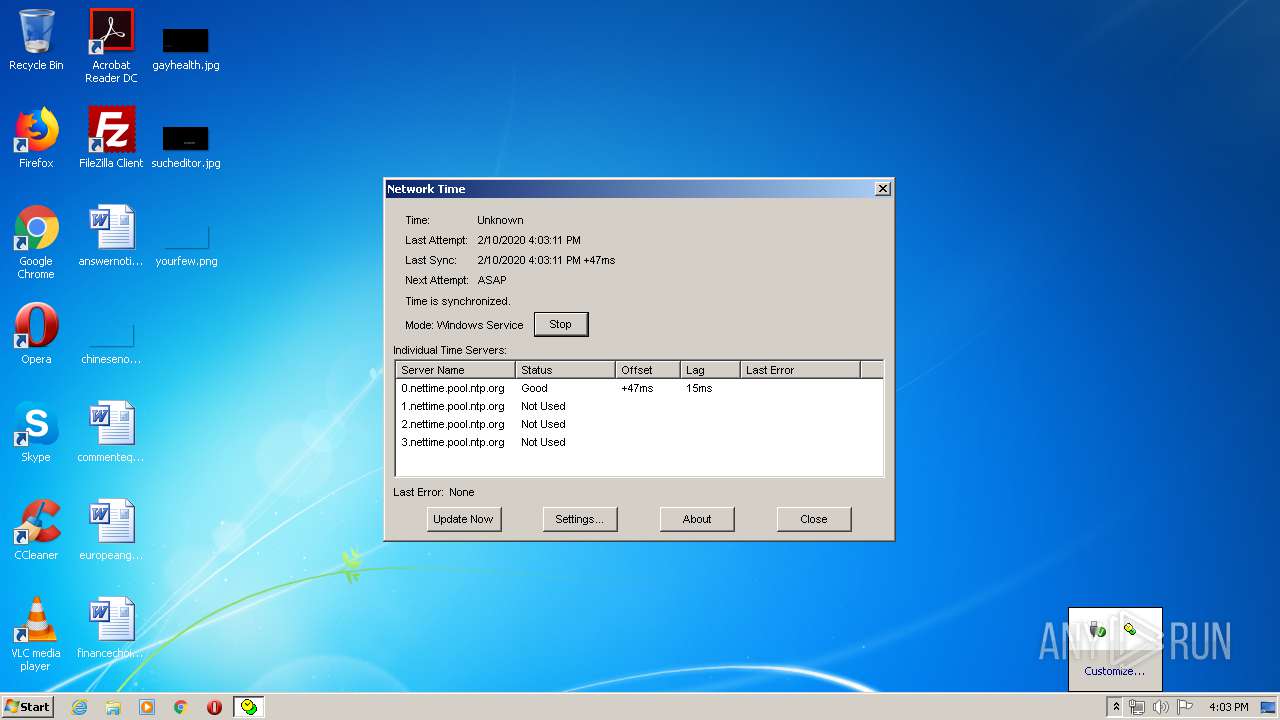1280x720 pixels.
Task: Open the Firefox desktop shortcut
Action: coord(36,138)
